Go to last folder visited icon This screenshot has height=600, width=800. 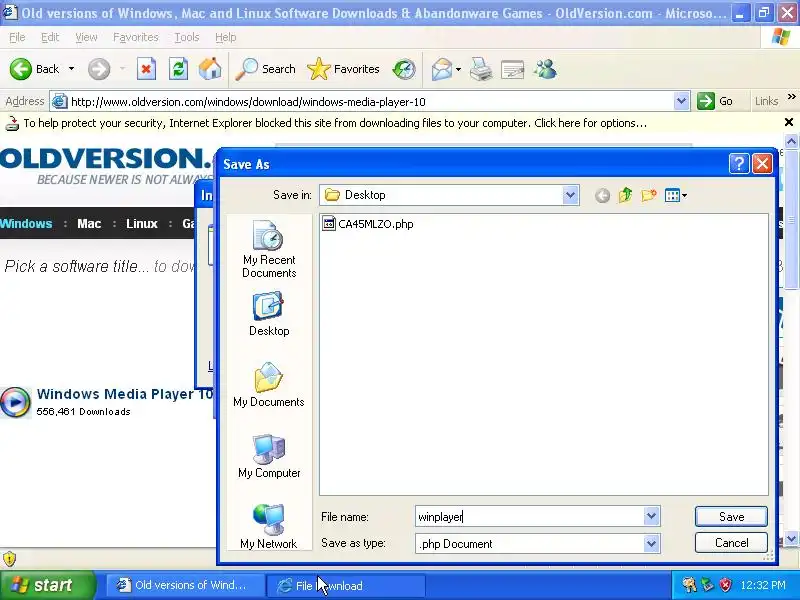coord(603,195)
